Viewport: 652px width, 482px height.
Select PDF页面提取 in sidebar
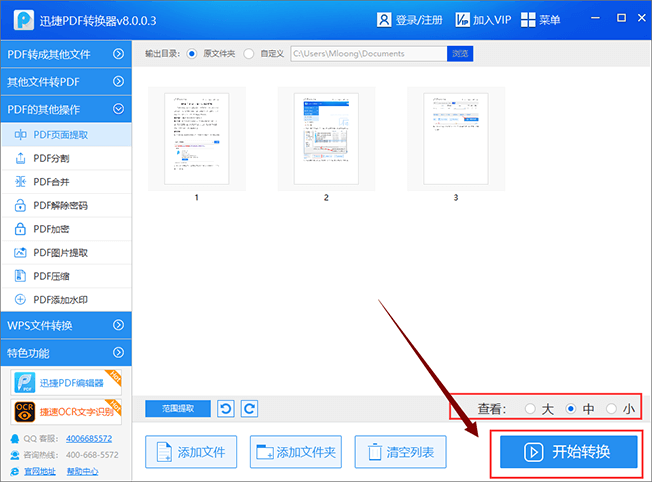coord(66,135)
